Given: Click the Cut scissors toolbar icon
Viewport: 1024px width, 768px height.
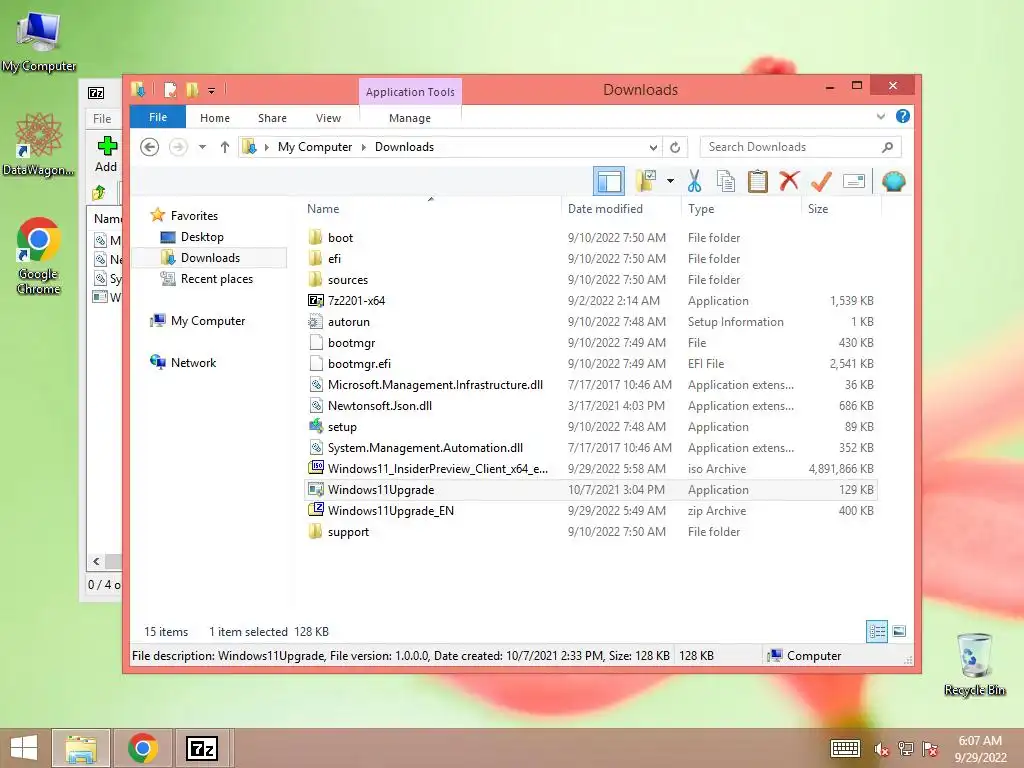Looking at the screenshot, I should [x=694, y=181].
